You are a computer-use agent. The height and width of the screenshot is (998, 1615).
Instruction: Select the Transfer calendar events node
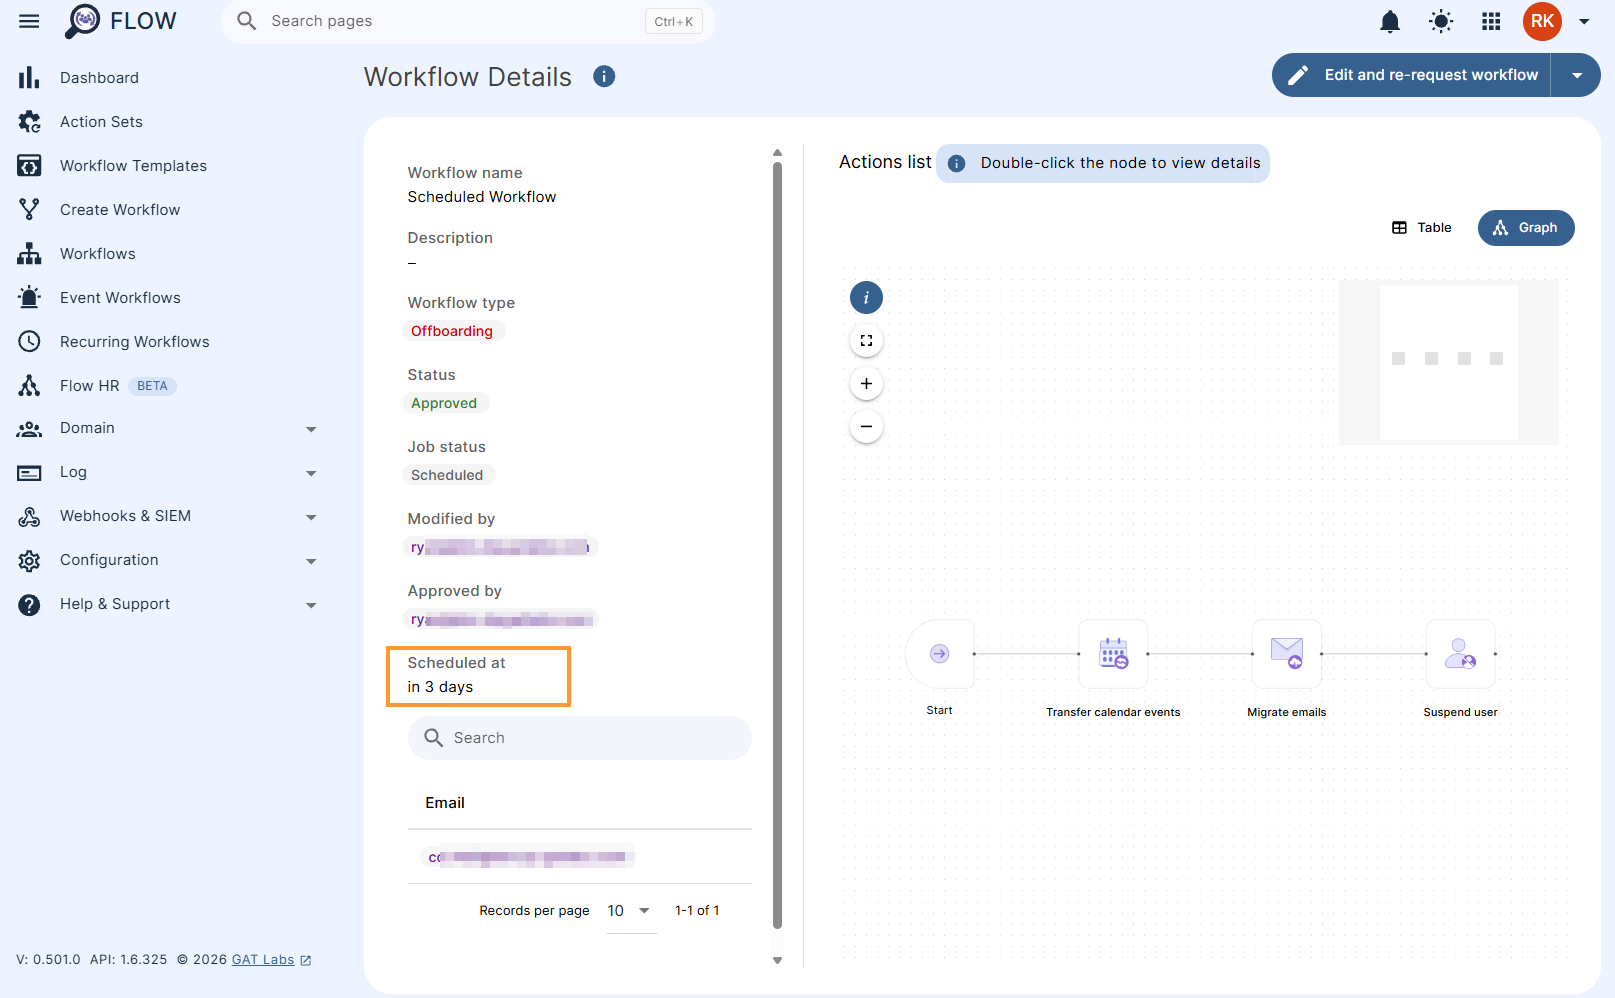(x=1113, y=654)
